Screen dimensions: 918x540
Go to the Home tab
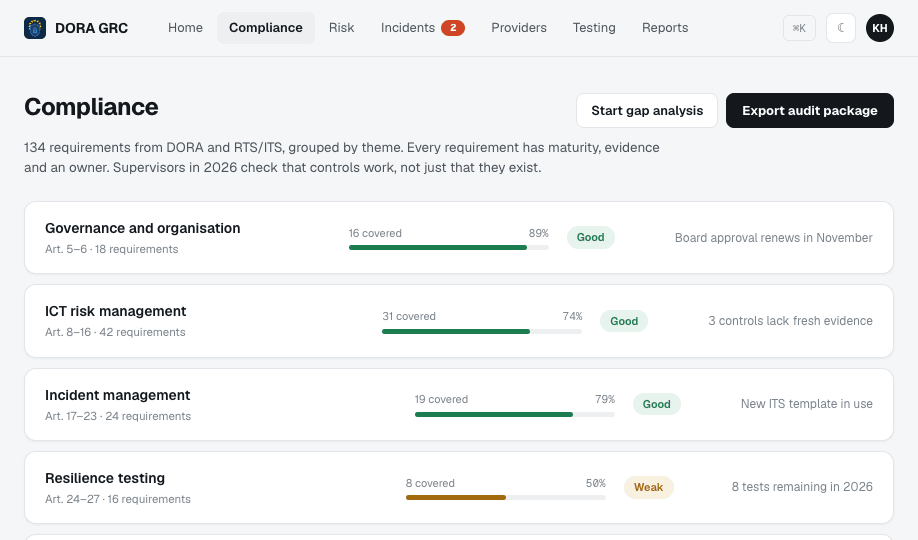tap(185, 28)
